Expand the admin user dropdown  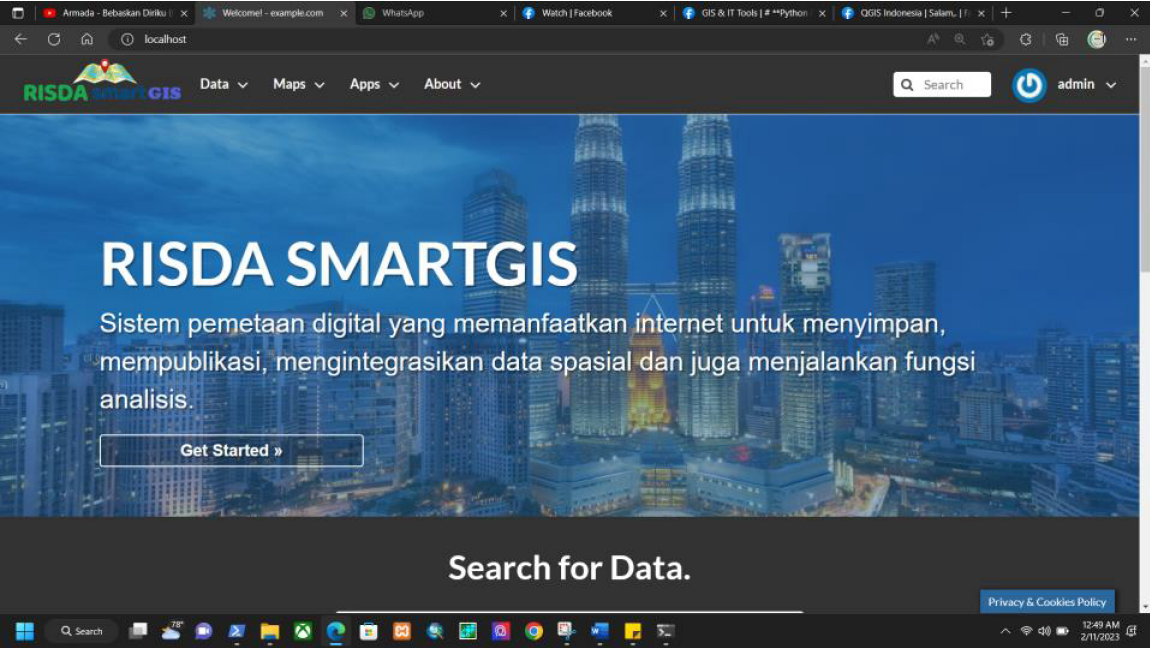[1086, 84]
